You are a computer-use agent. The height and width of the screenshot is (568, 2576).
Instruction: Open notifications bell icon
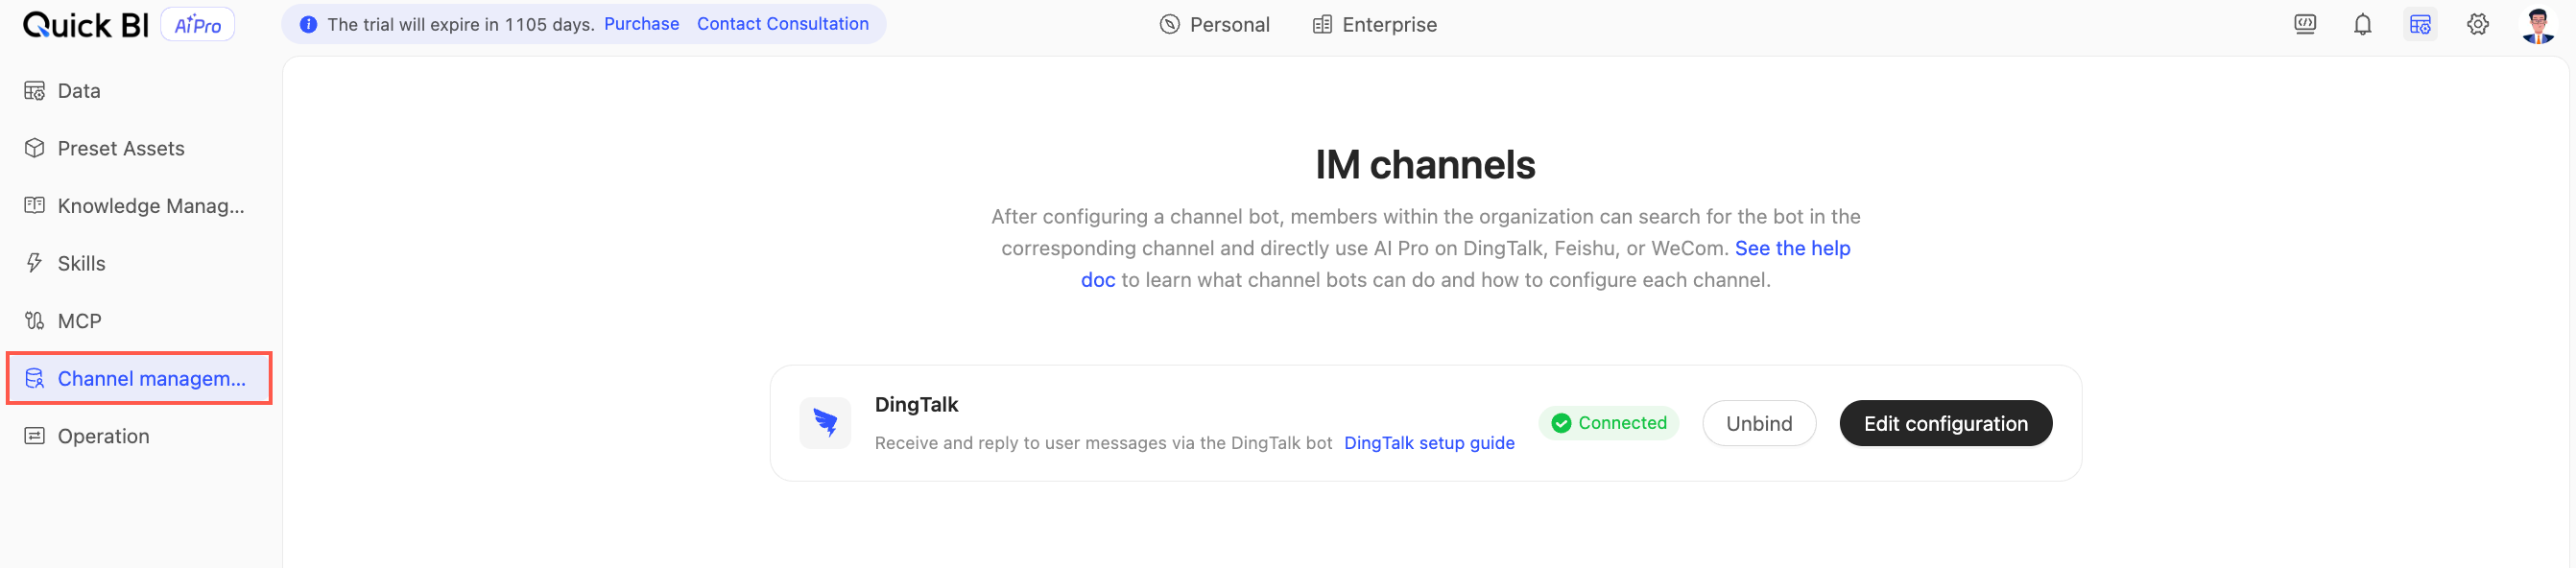coord(2362,25)
